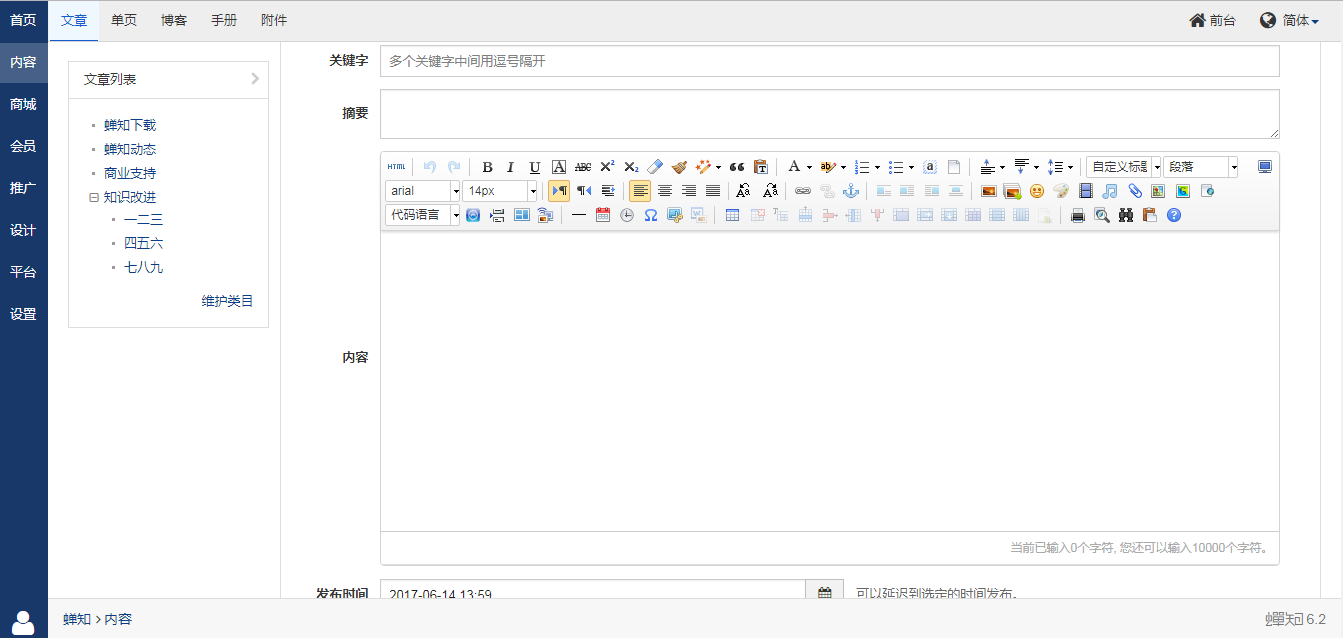Open the 蝉知动态 category link
The image size is (1343, 638).
click(x=130, y=149)
